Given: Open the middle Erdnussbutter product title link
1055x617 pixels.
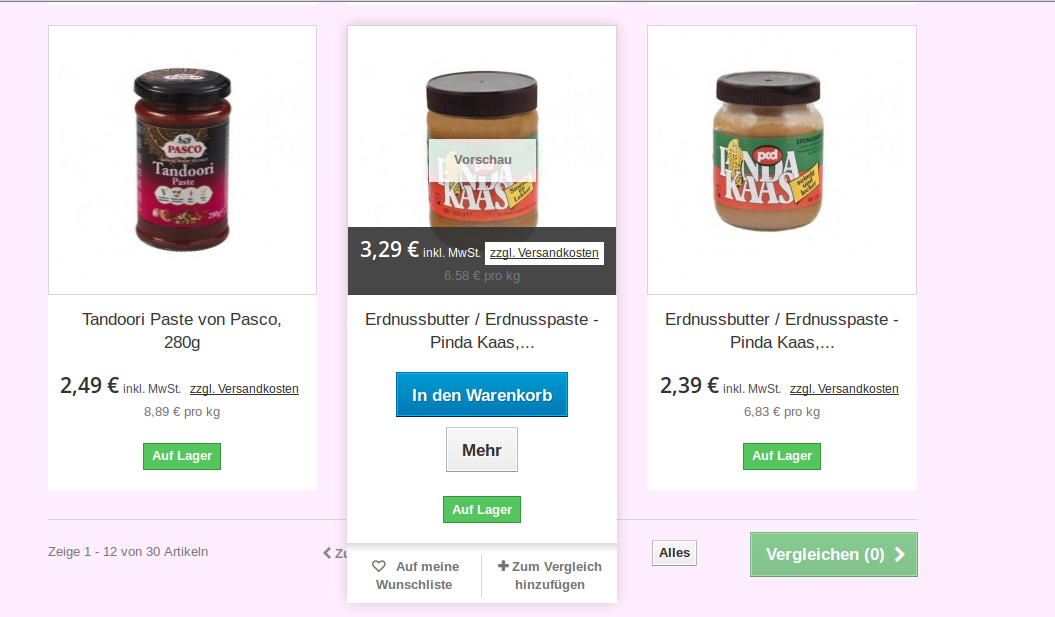Looking at the screenshot, I should tap(482, 330).
